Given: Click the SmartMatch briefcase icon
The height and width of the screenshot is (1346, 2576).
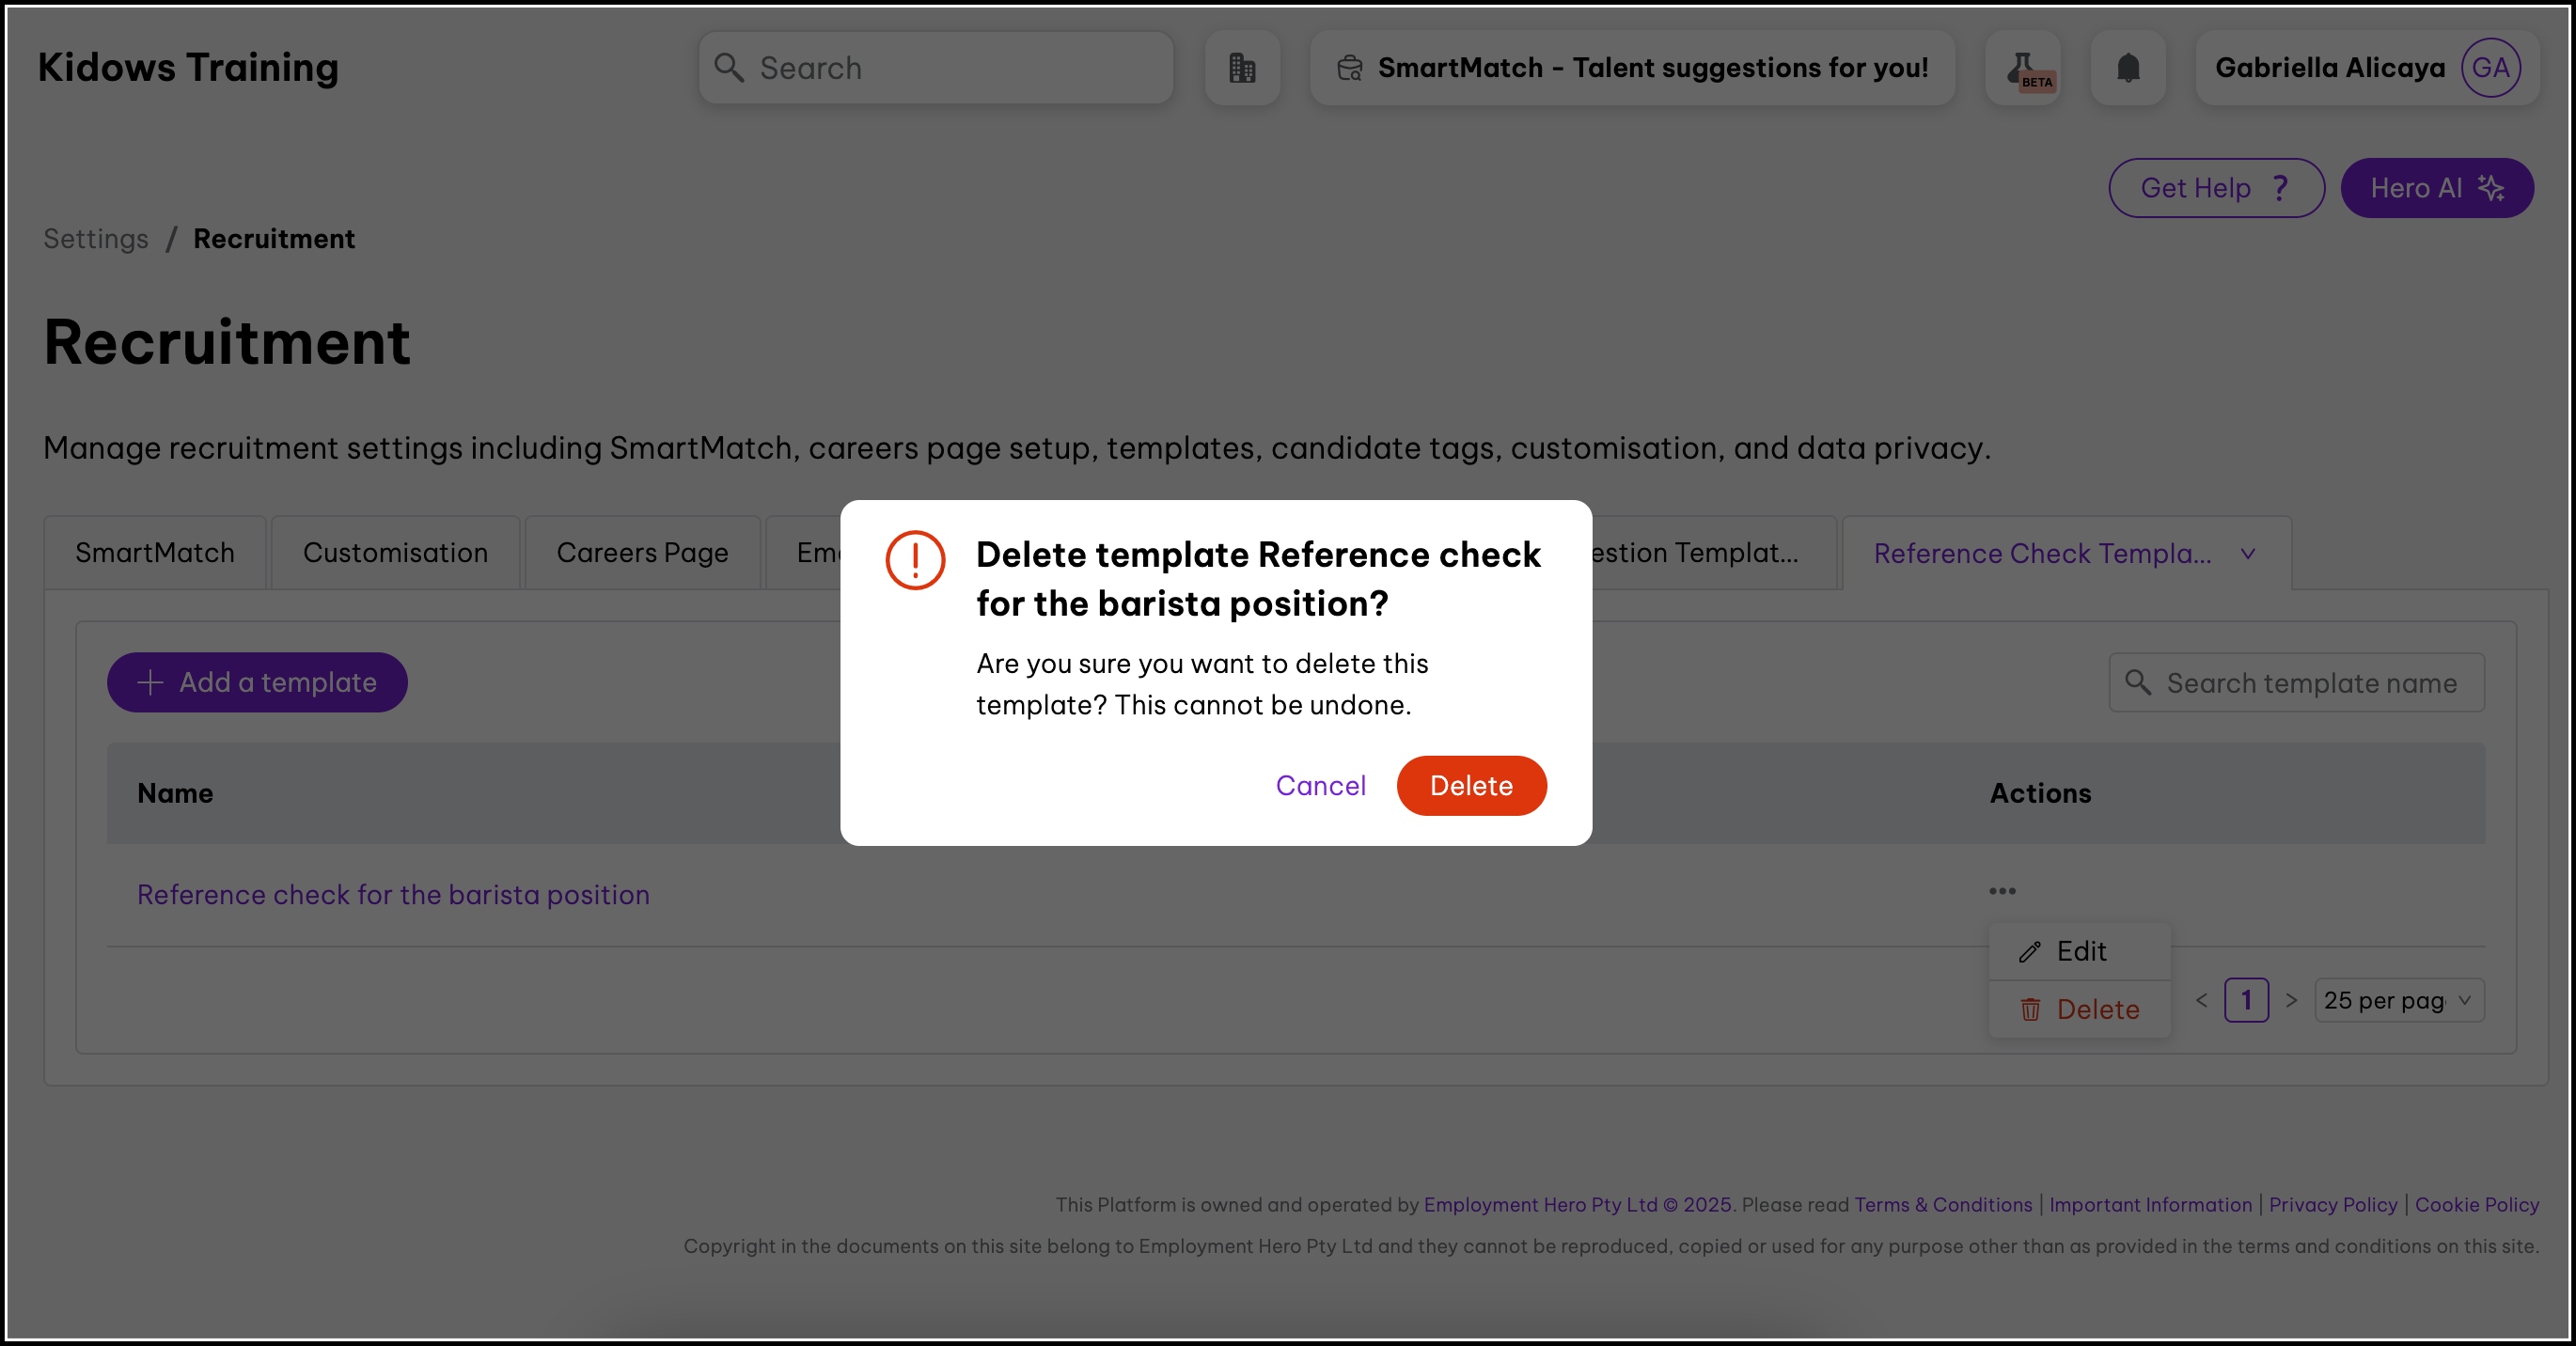Looking at the screenshot, I should tap(1350, 68).
